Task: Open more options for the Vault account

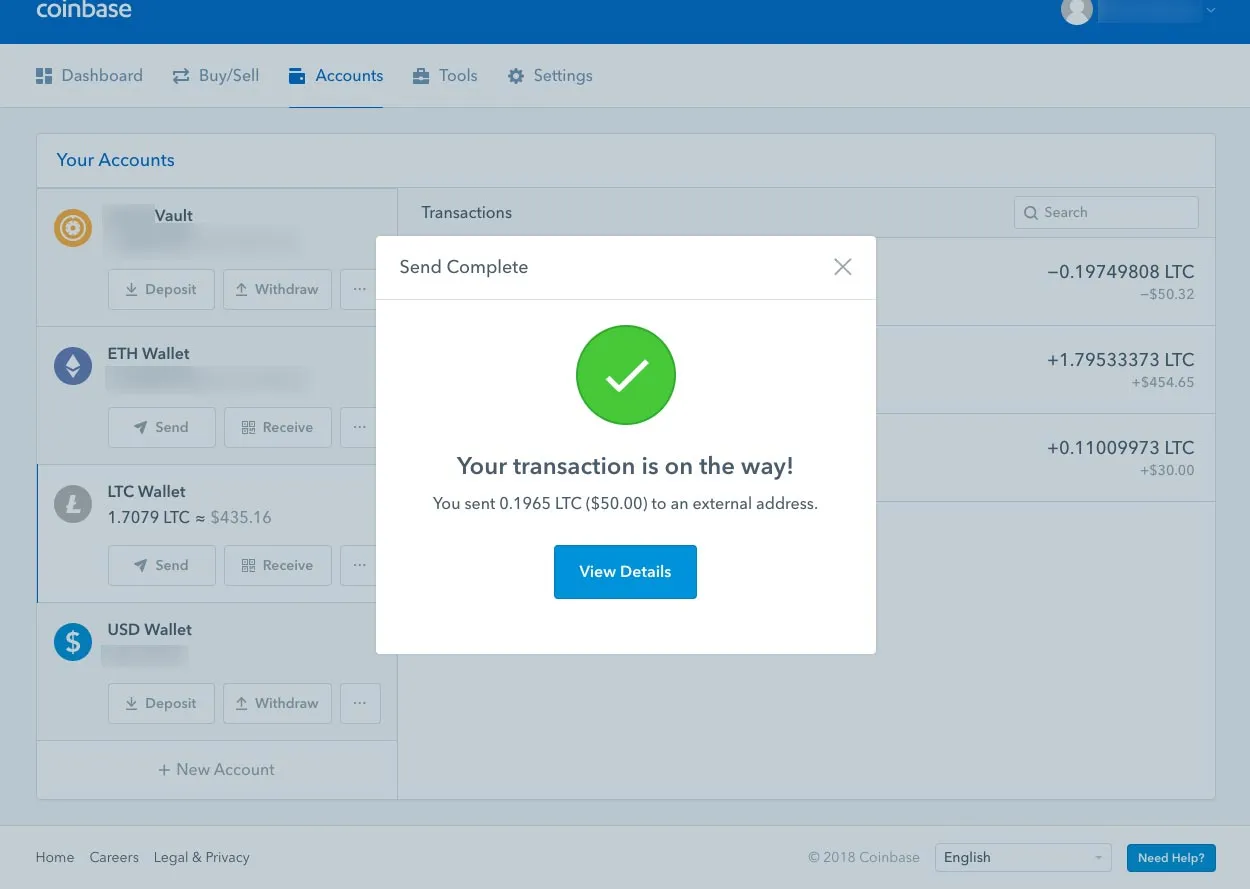Action: click(359, 289)
